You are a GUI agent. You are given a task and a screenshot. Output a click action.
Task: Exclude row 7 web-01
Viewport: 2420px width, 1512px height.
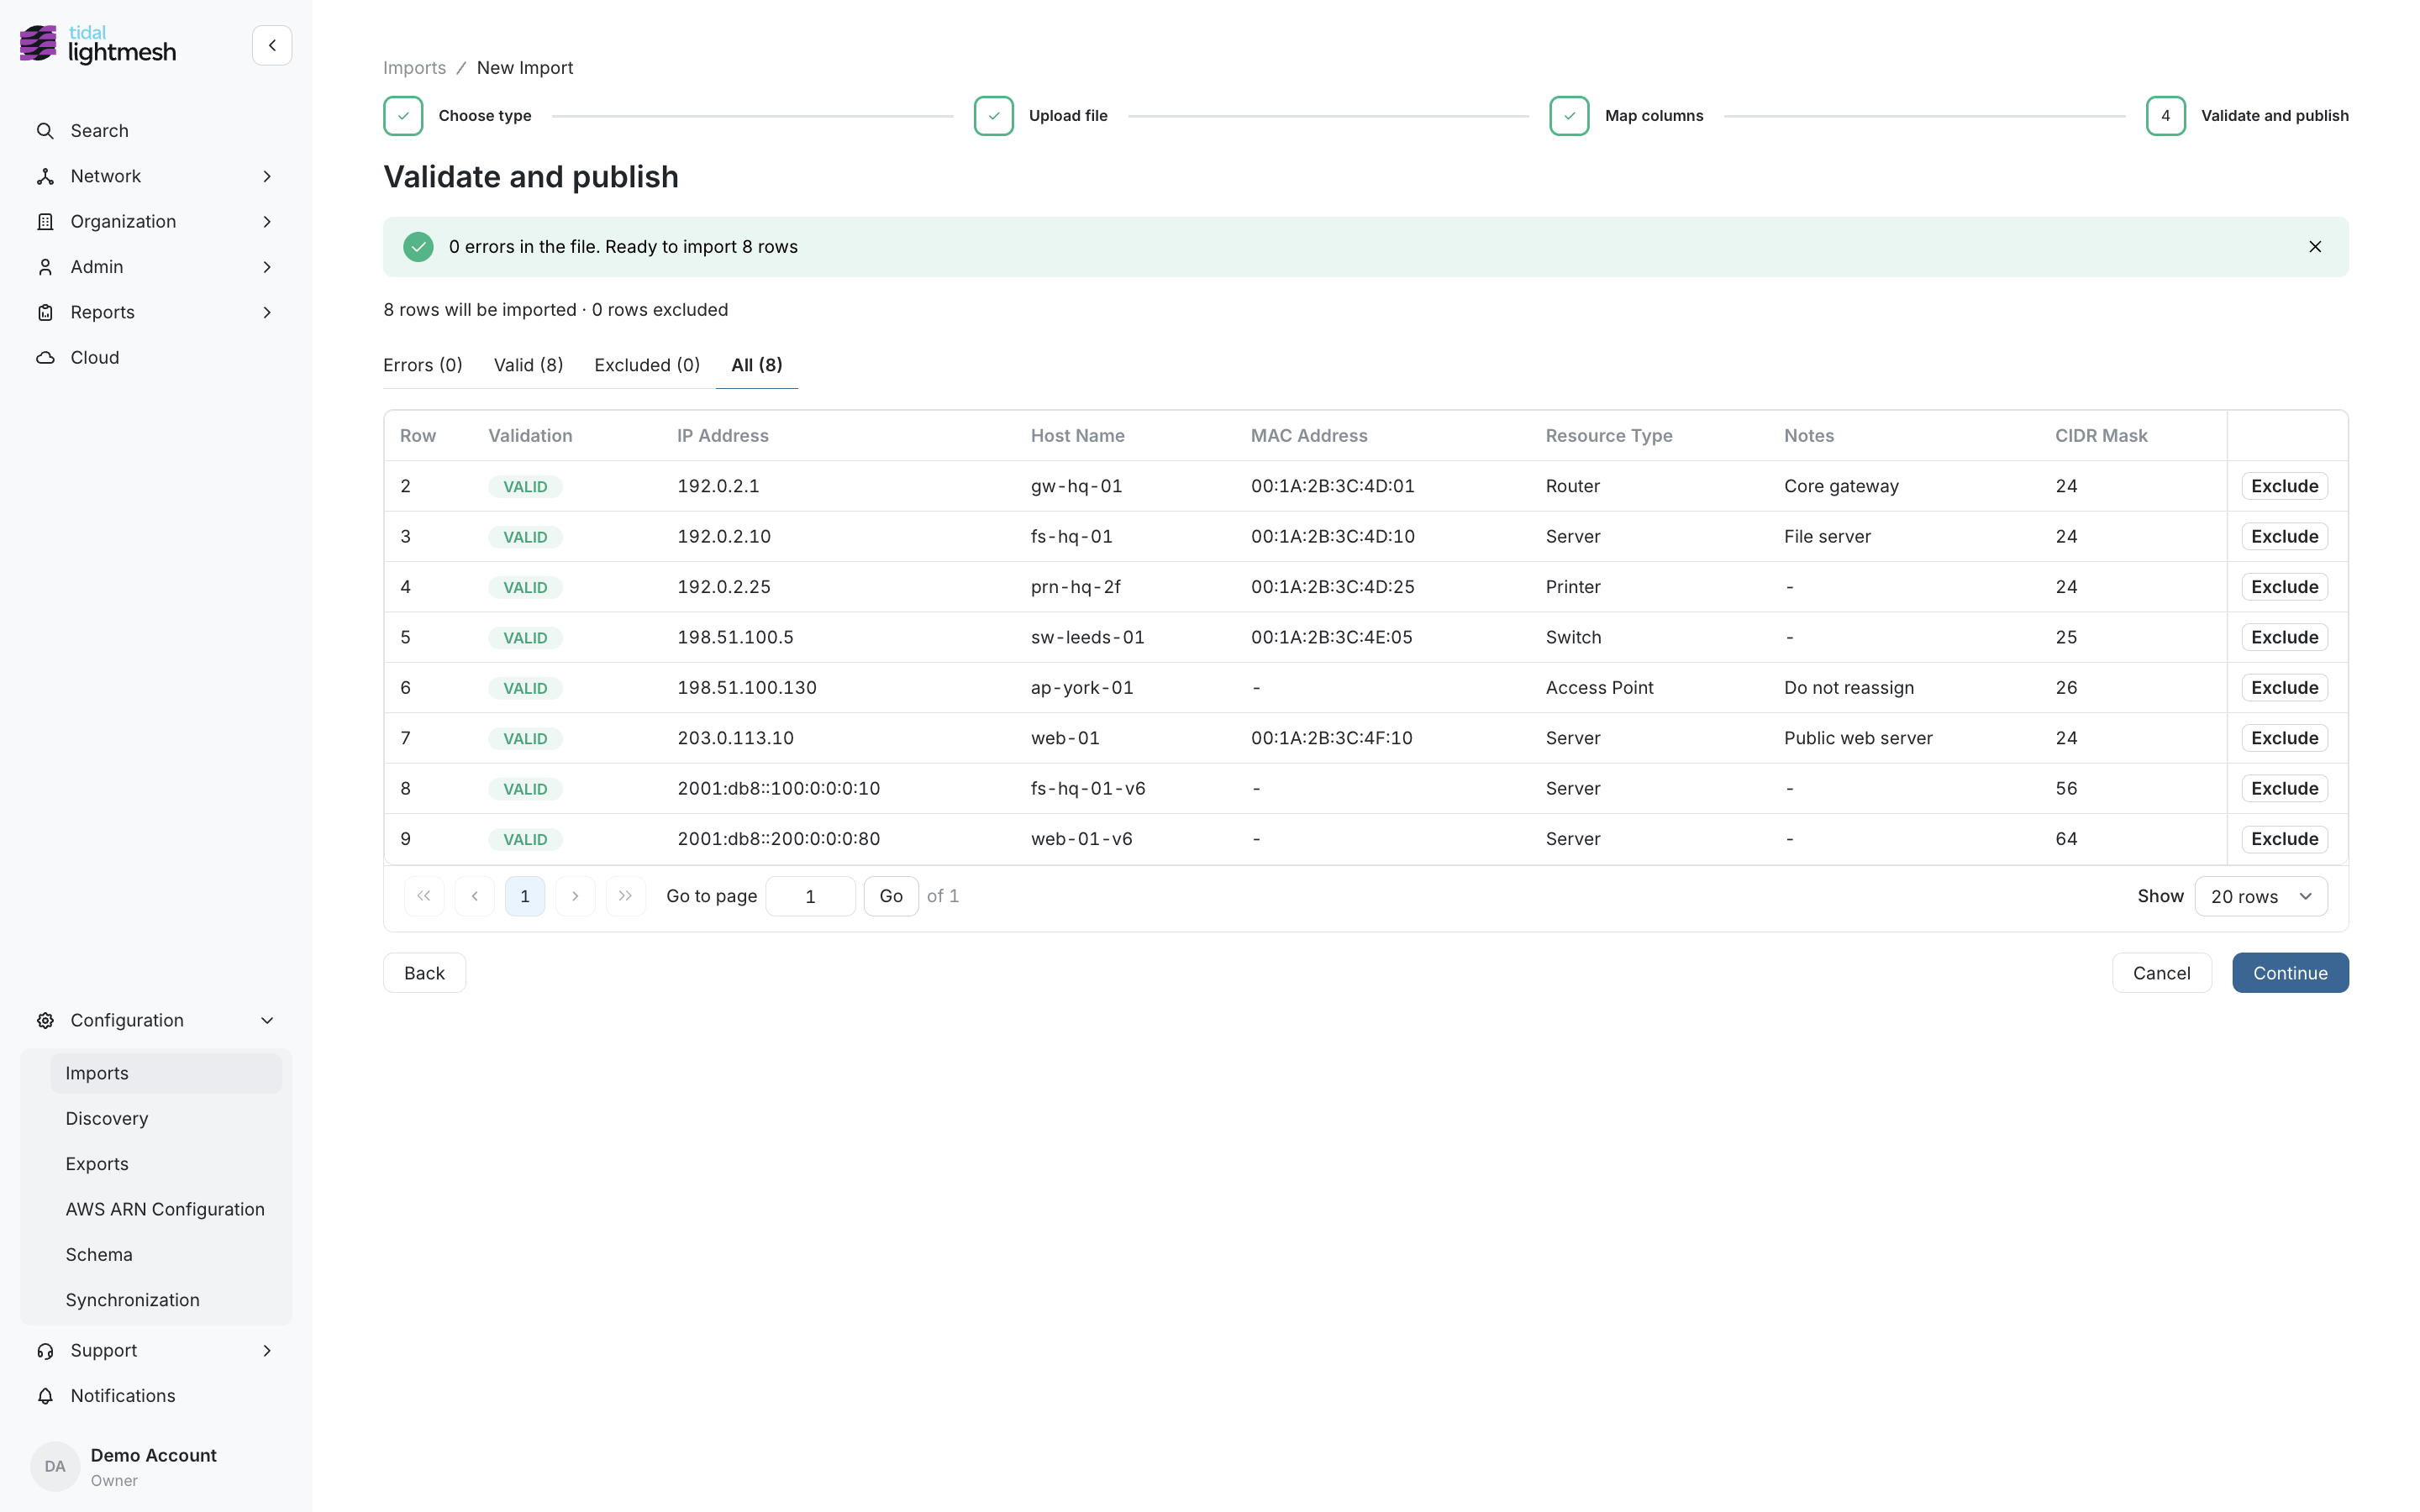2284,738
